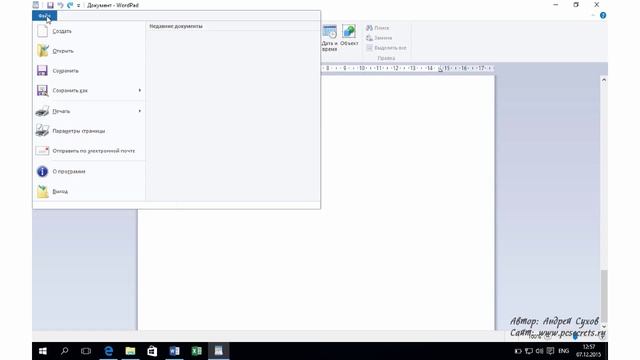Open Параметры страницы page setup
Screen dimensions: 640x360
click(89, 131)
